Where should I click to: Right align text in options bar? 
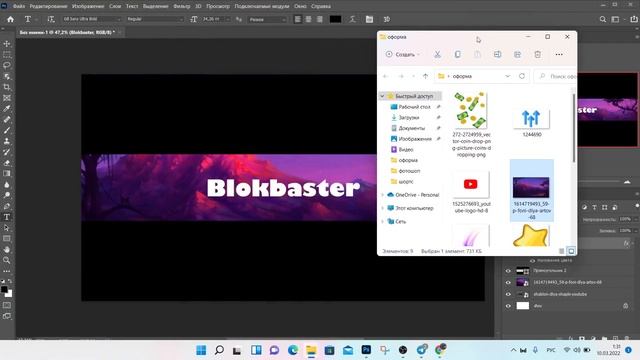(320, 19)
